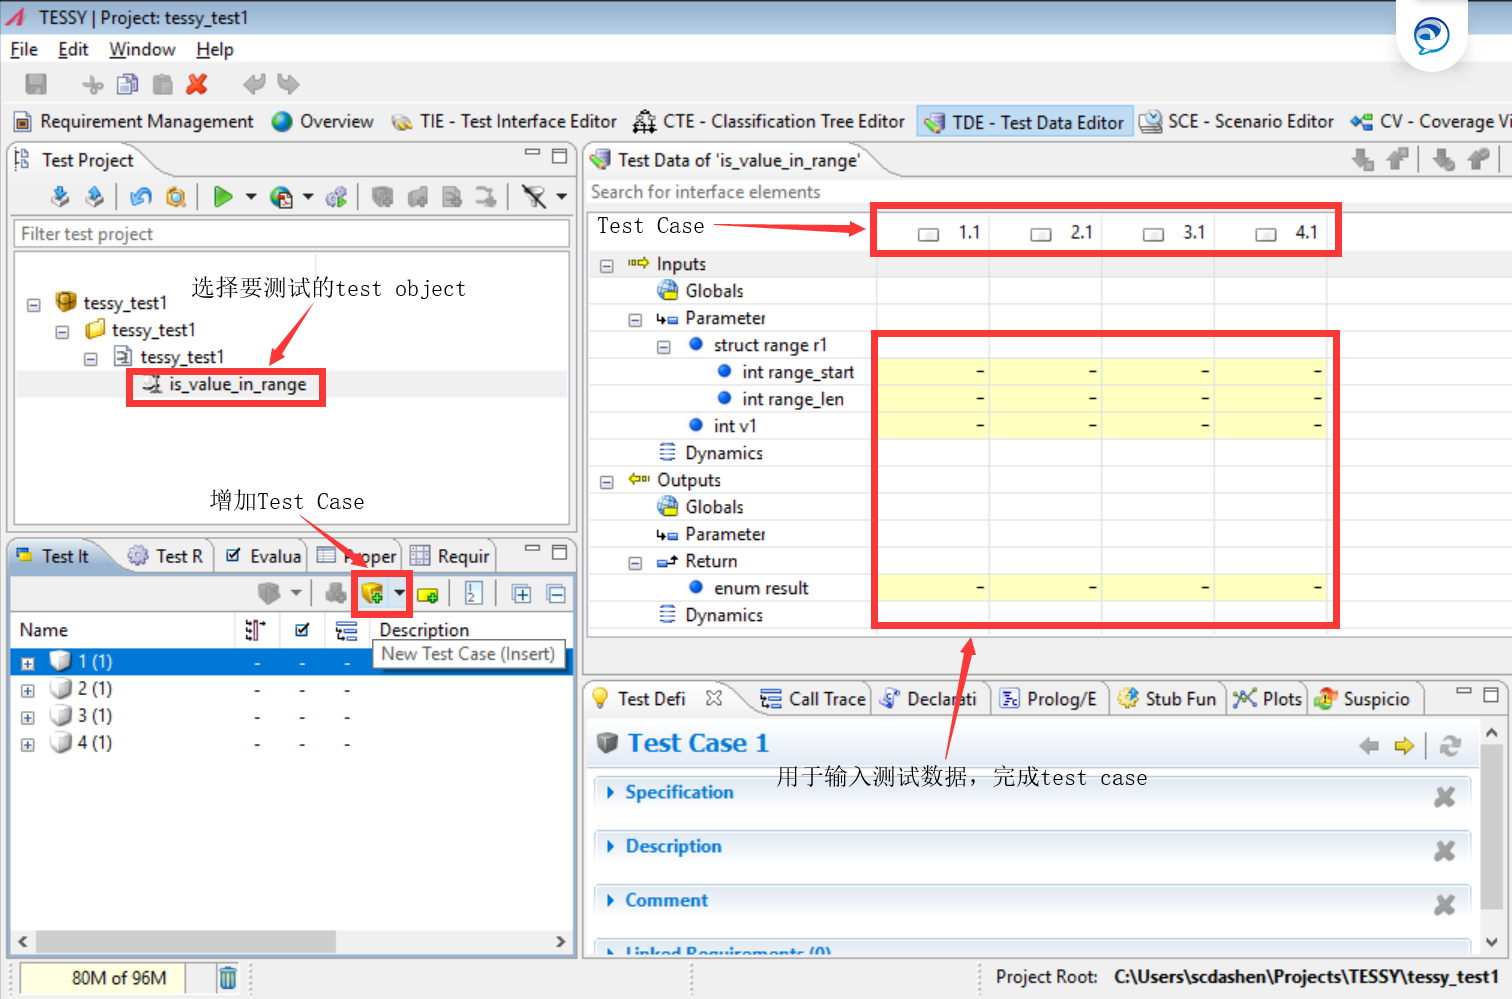
Task: Collapse the Inputs tree node
Action: pos(607,266)
